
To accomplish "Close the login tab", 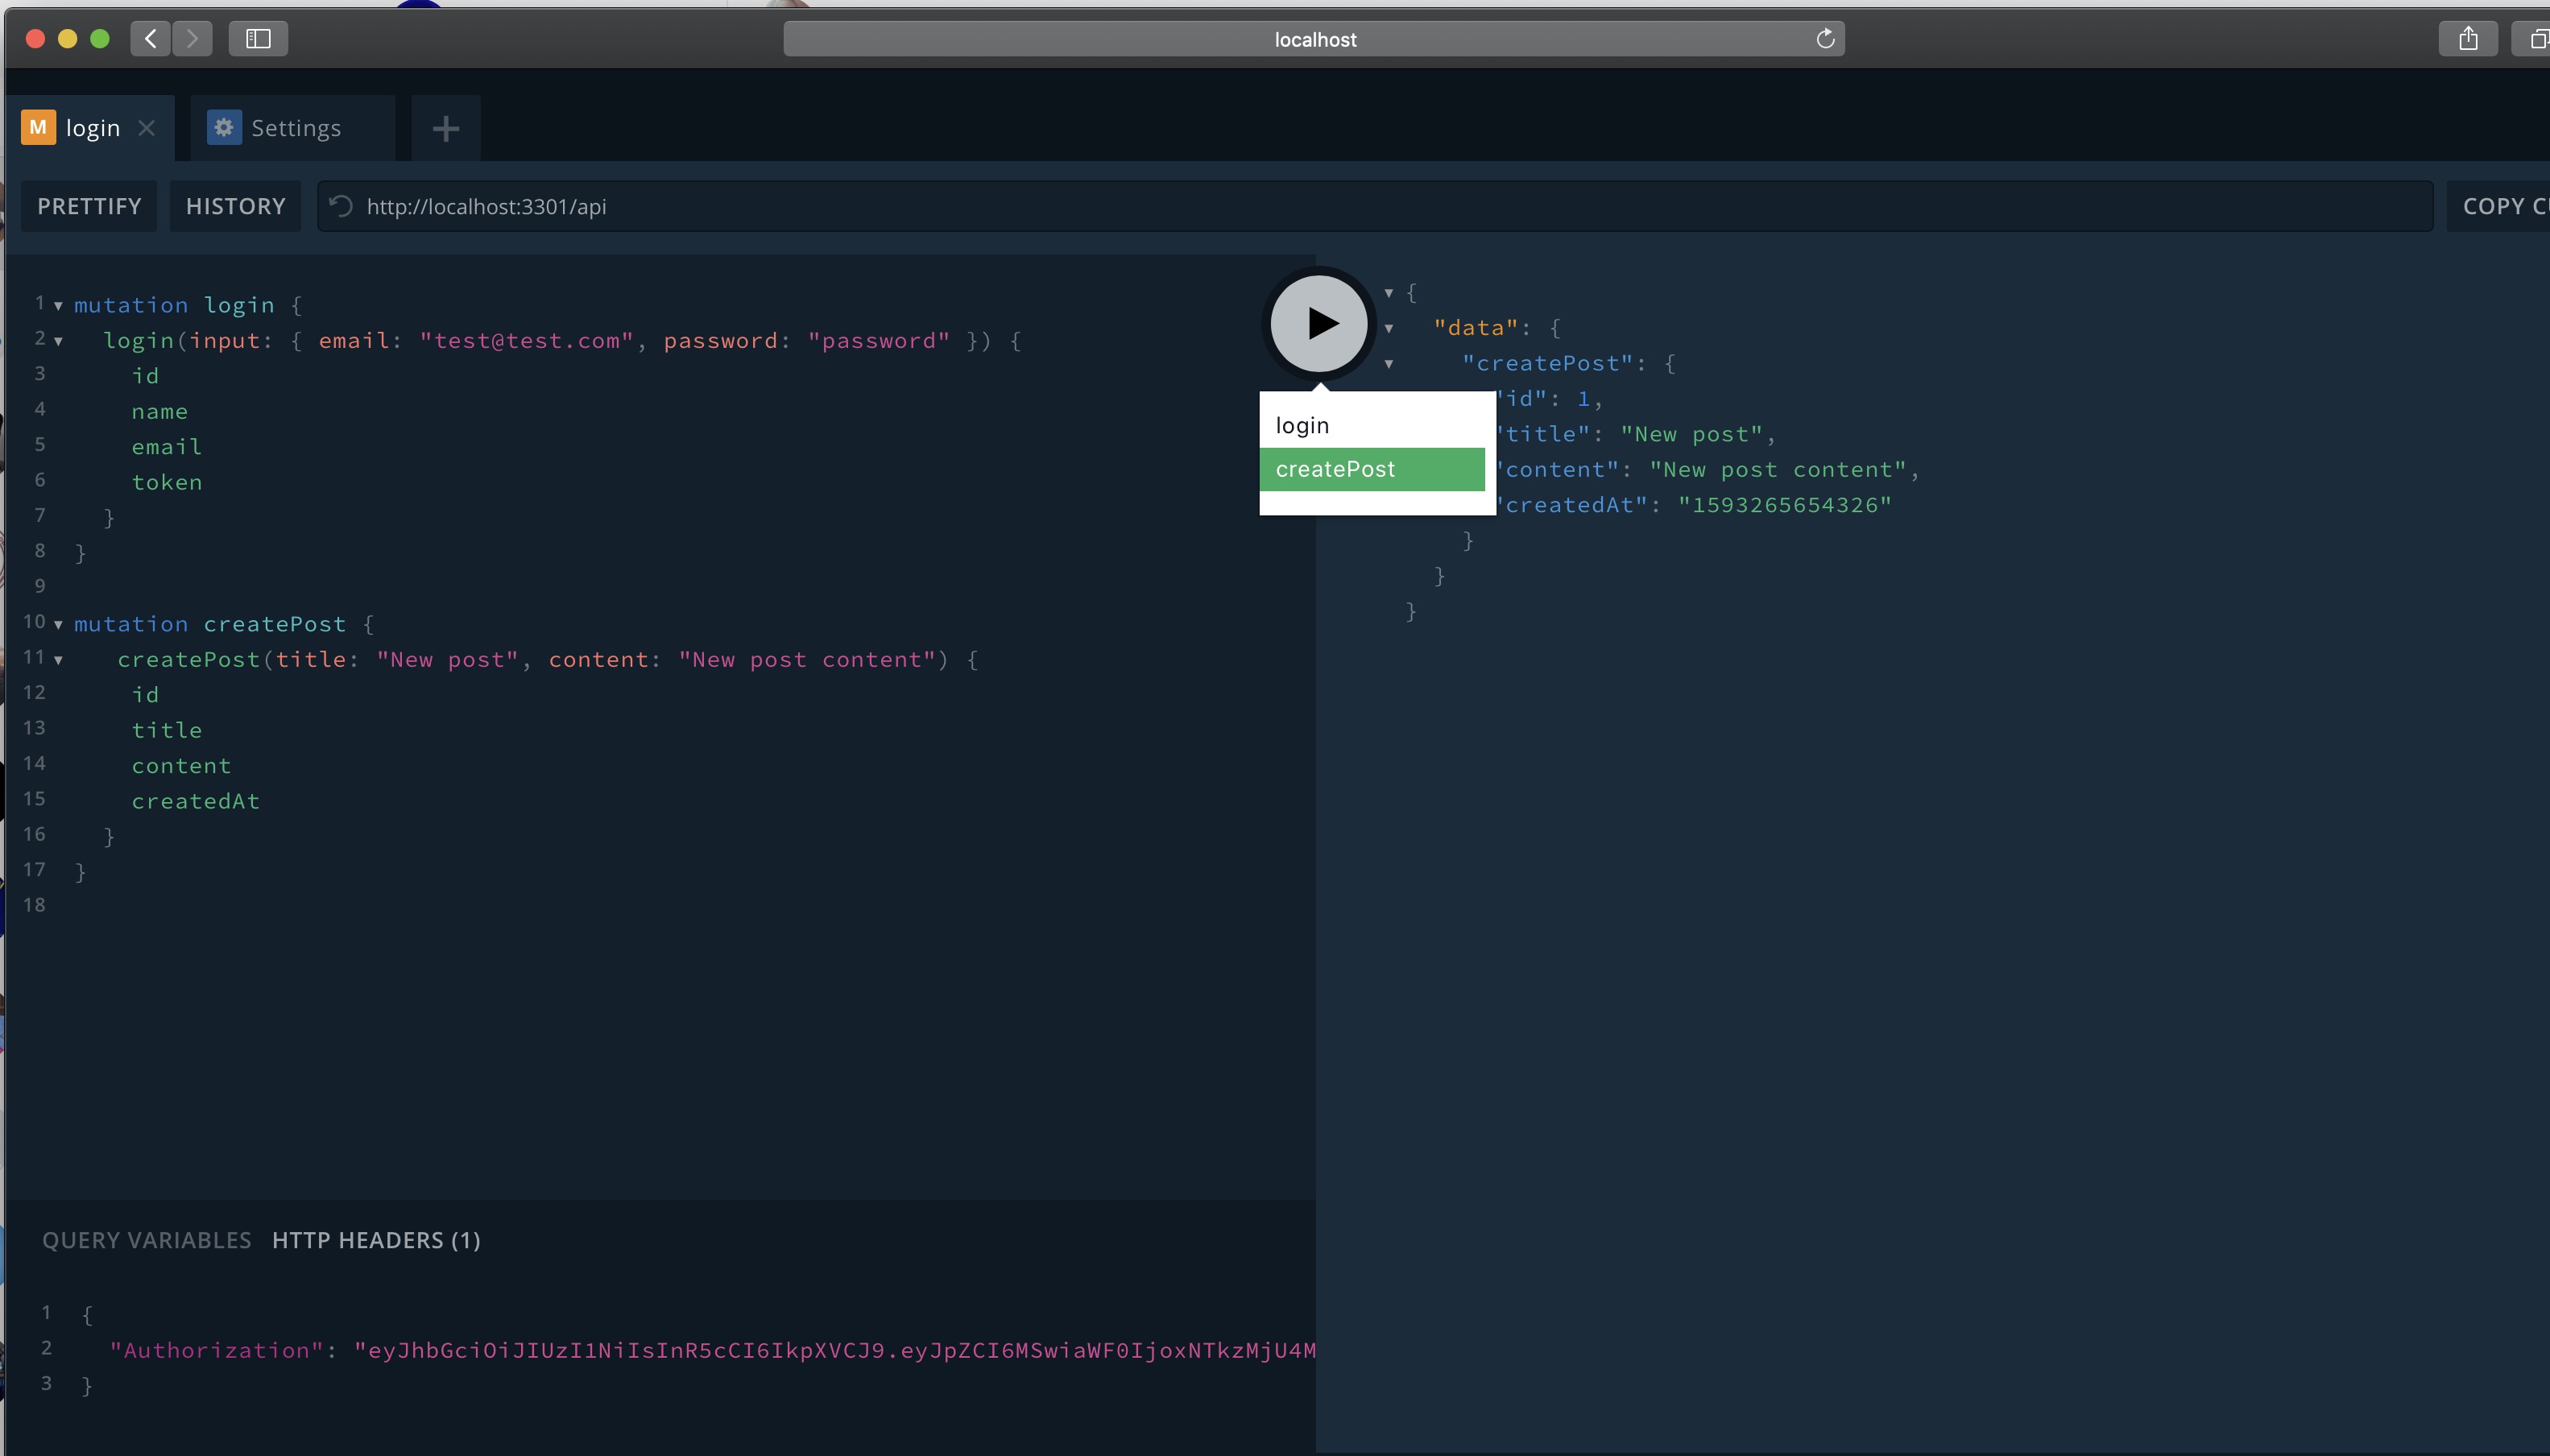I will [147, 128].
